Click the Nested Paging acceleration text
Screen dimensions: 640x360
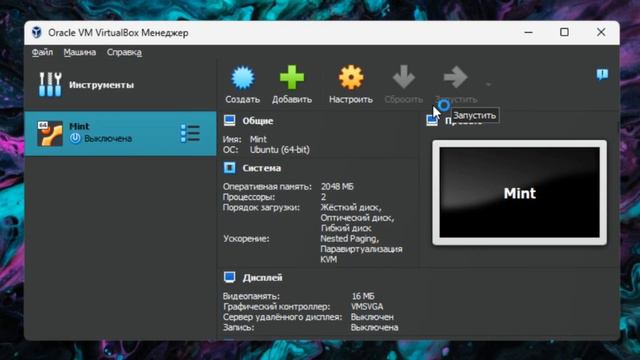coord(349,238)
